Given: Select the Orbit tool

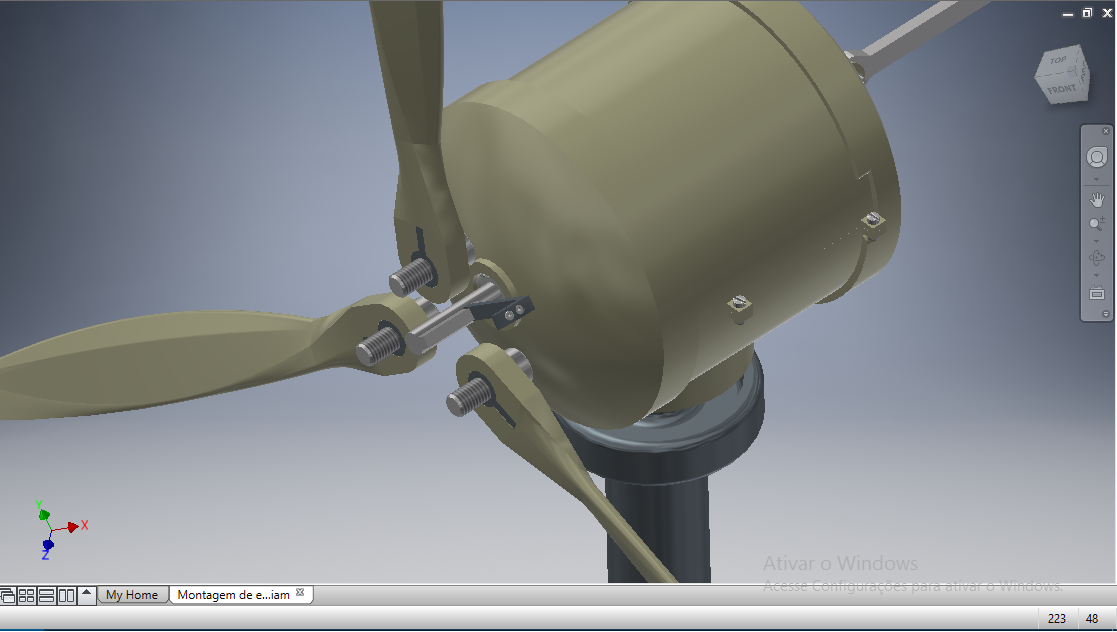Looking at the screenshot, I should coord(1096,257).
